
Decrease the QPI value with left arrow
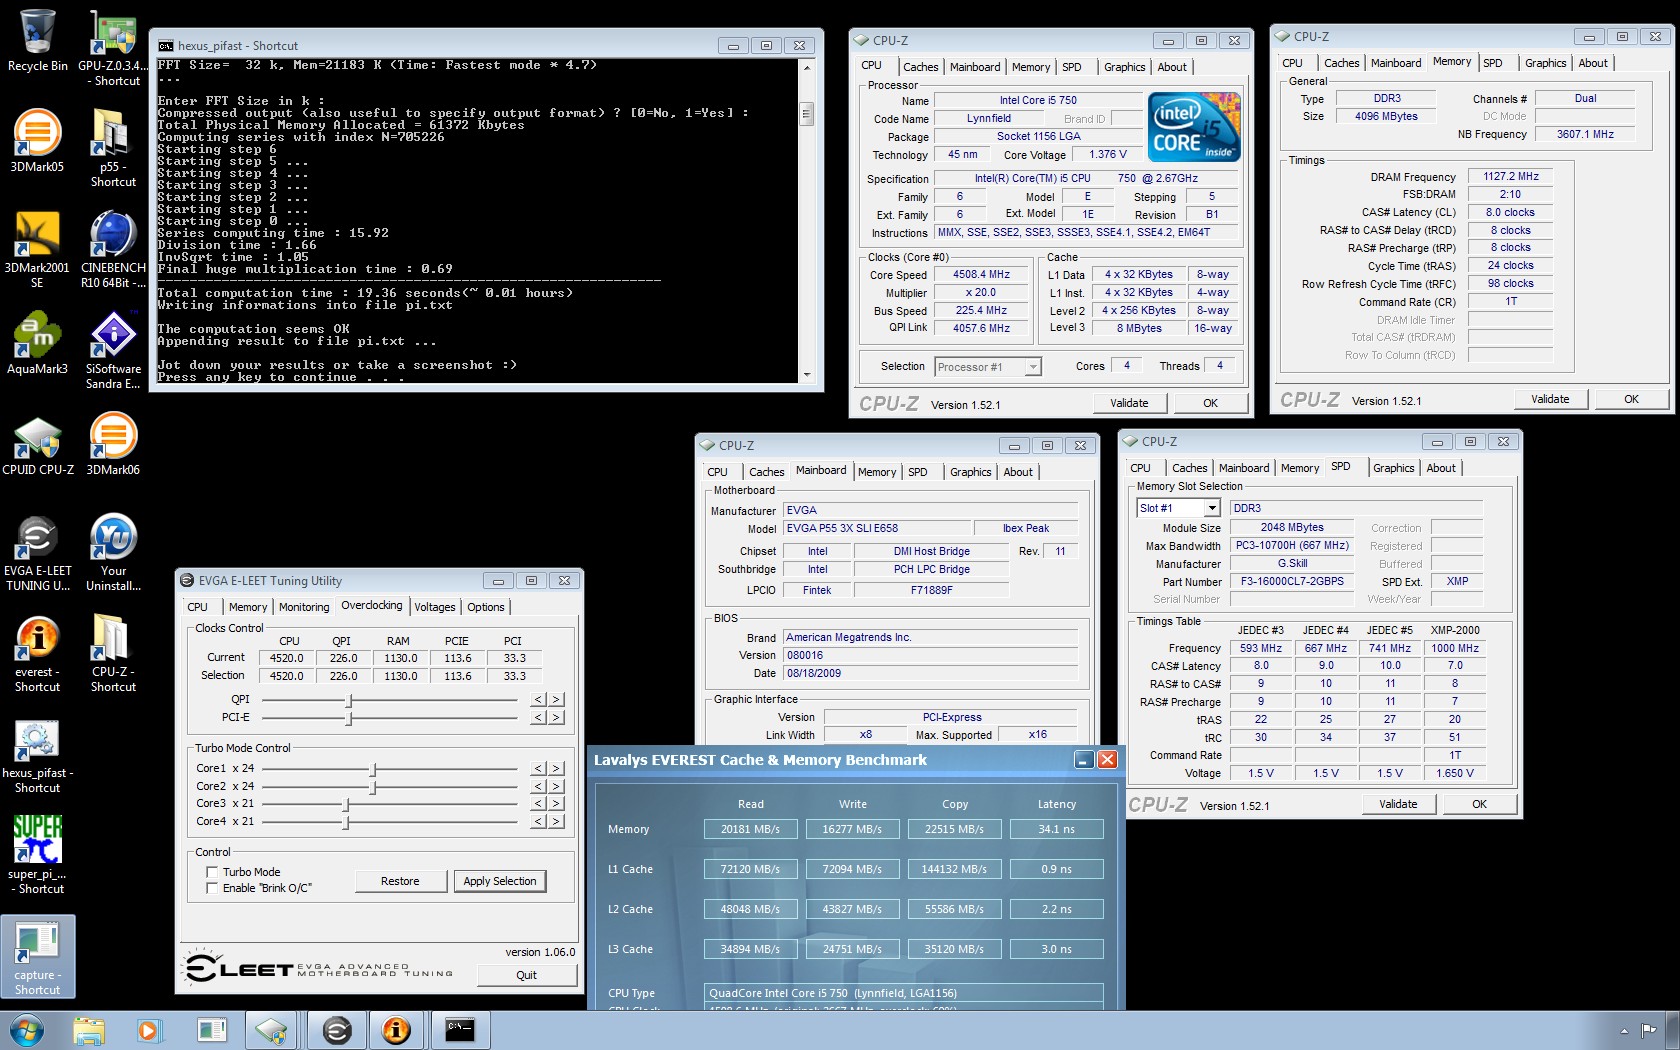539,700
